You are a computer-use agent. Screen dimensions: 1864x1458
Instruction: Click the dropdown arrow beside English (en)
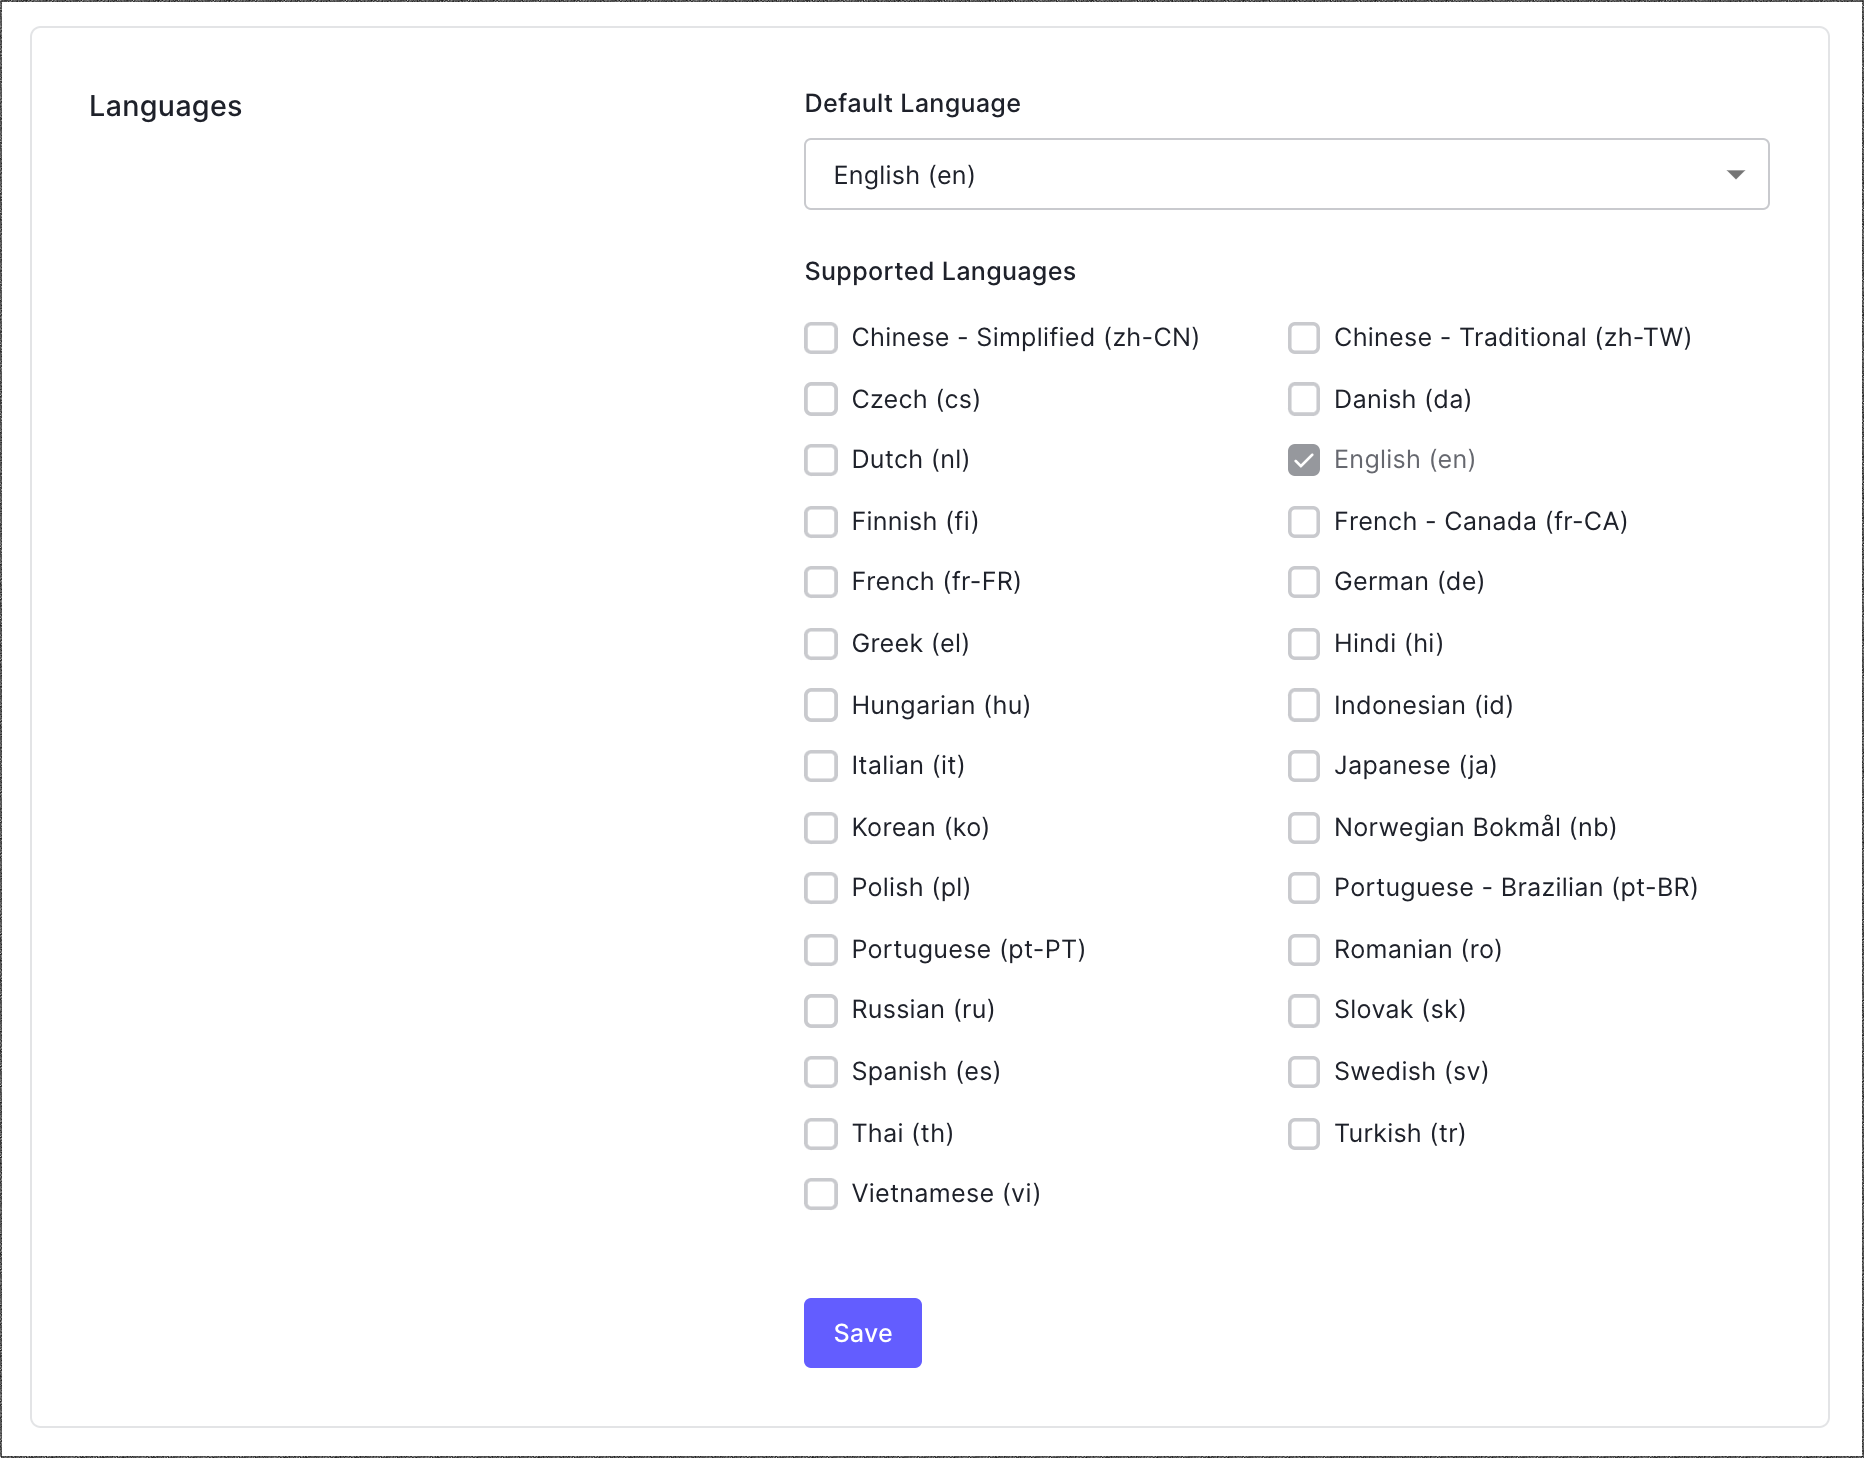point(1735,175)
